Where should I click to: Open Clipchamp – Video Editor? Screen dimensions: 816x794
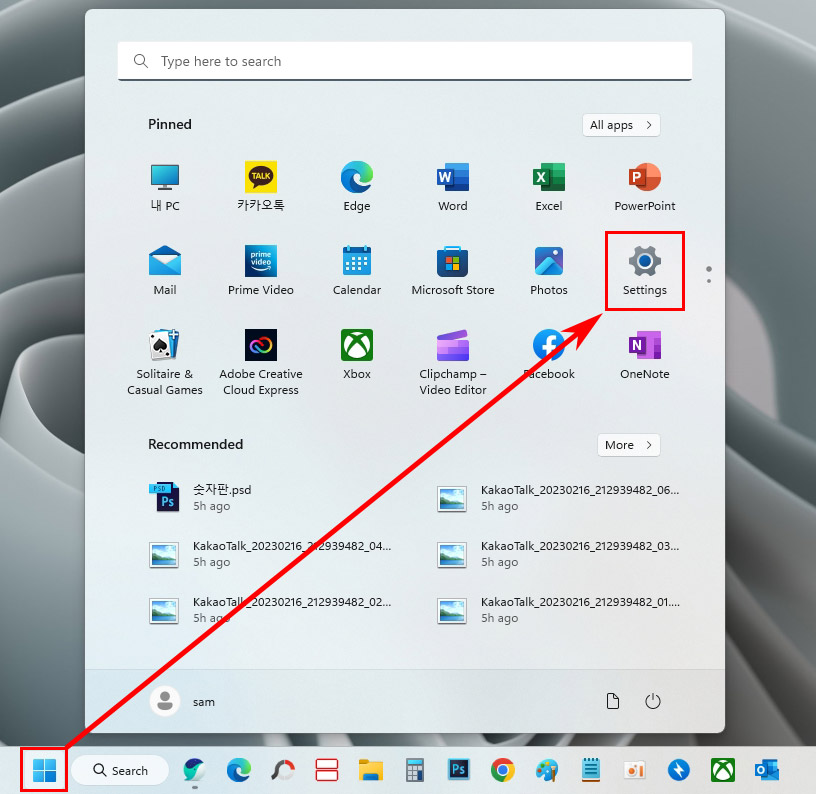pyautogui.click(x=453, y=363)
